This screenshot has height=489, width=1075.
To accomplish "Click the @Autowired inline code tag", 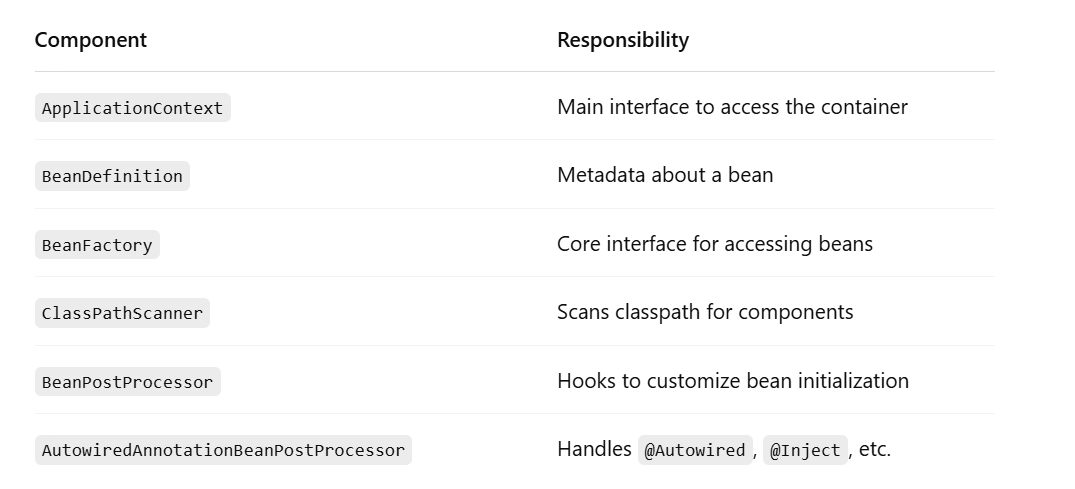I will [694, 450].
